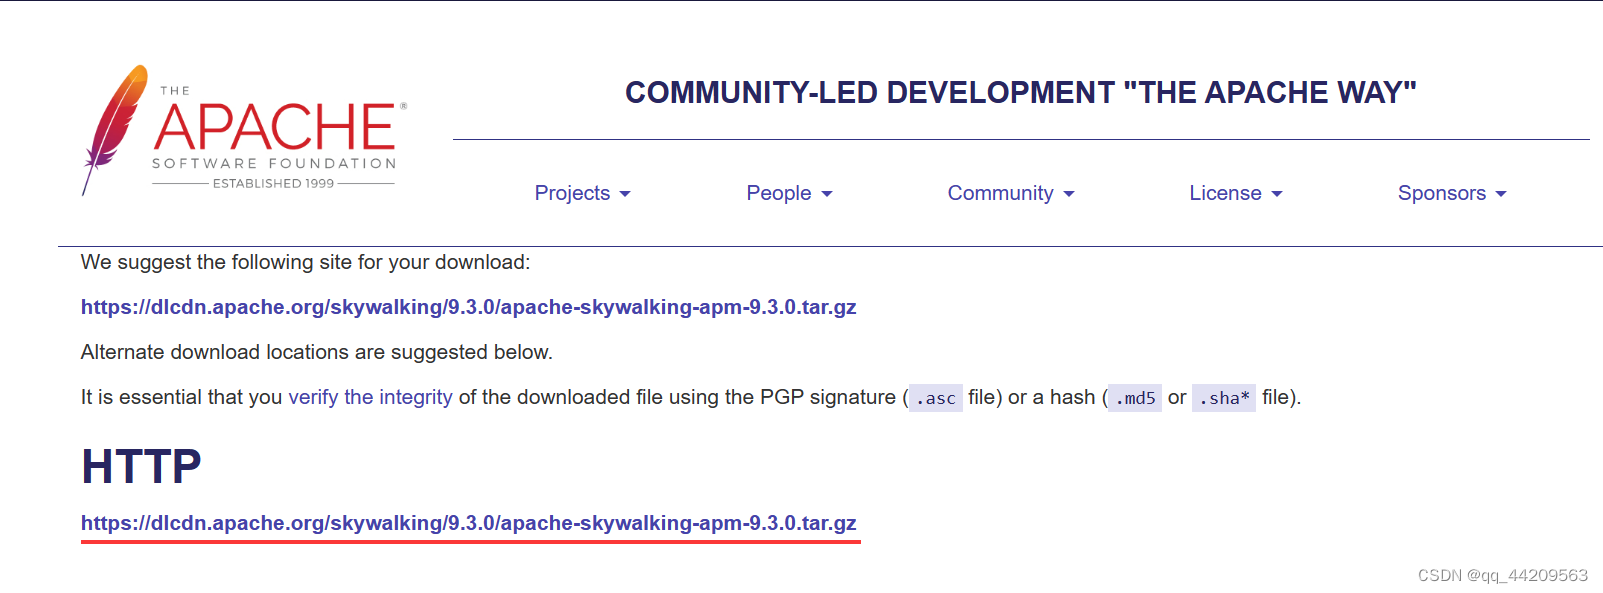
Task: Click the HTTP section skywalking download link
Action: click(x=468, y=523)
